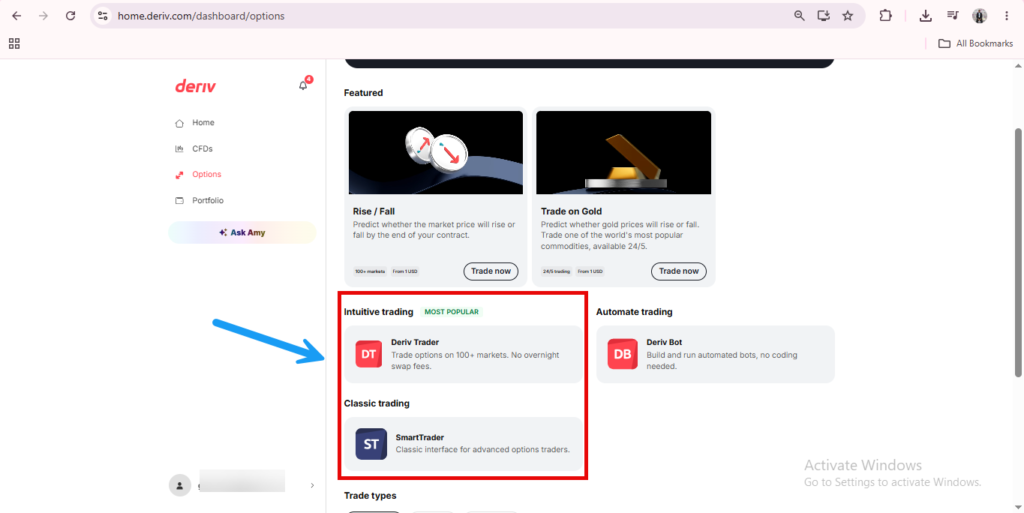Bookmark this page with the star icon
This screenshot has width=1024, height=513.
(848, 16)
